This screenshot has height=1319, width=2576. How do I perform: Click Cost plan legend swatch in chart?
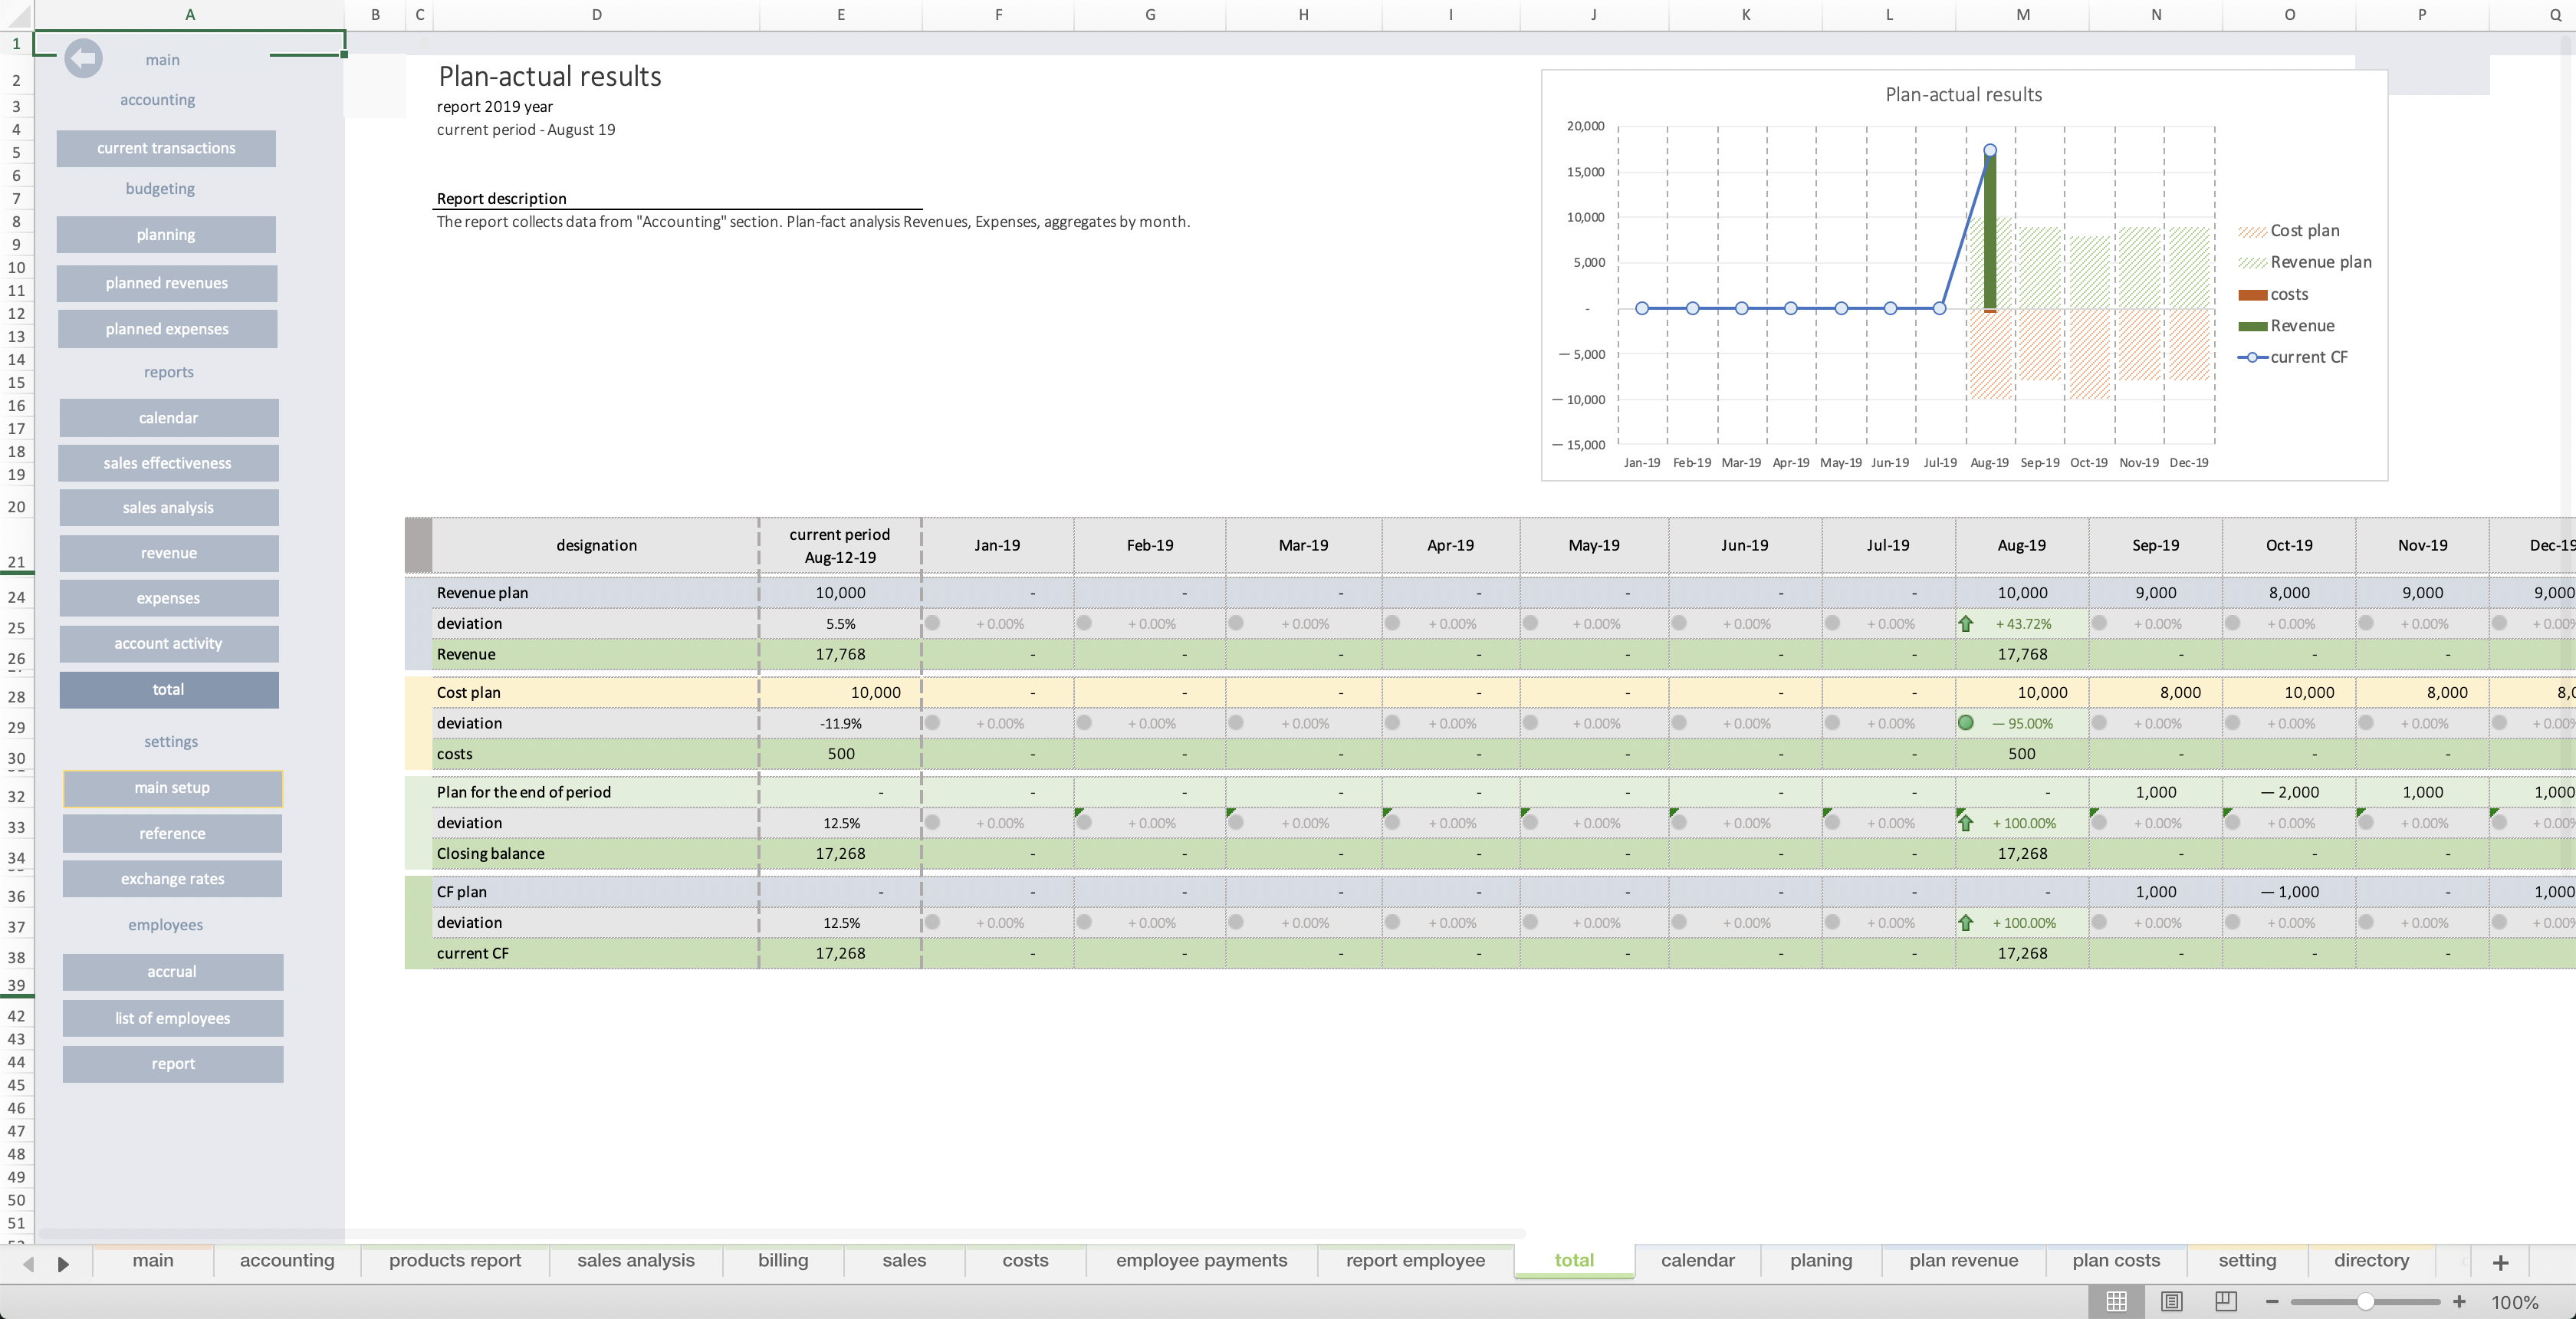click(x=2252, y=231)
